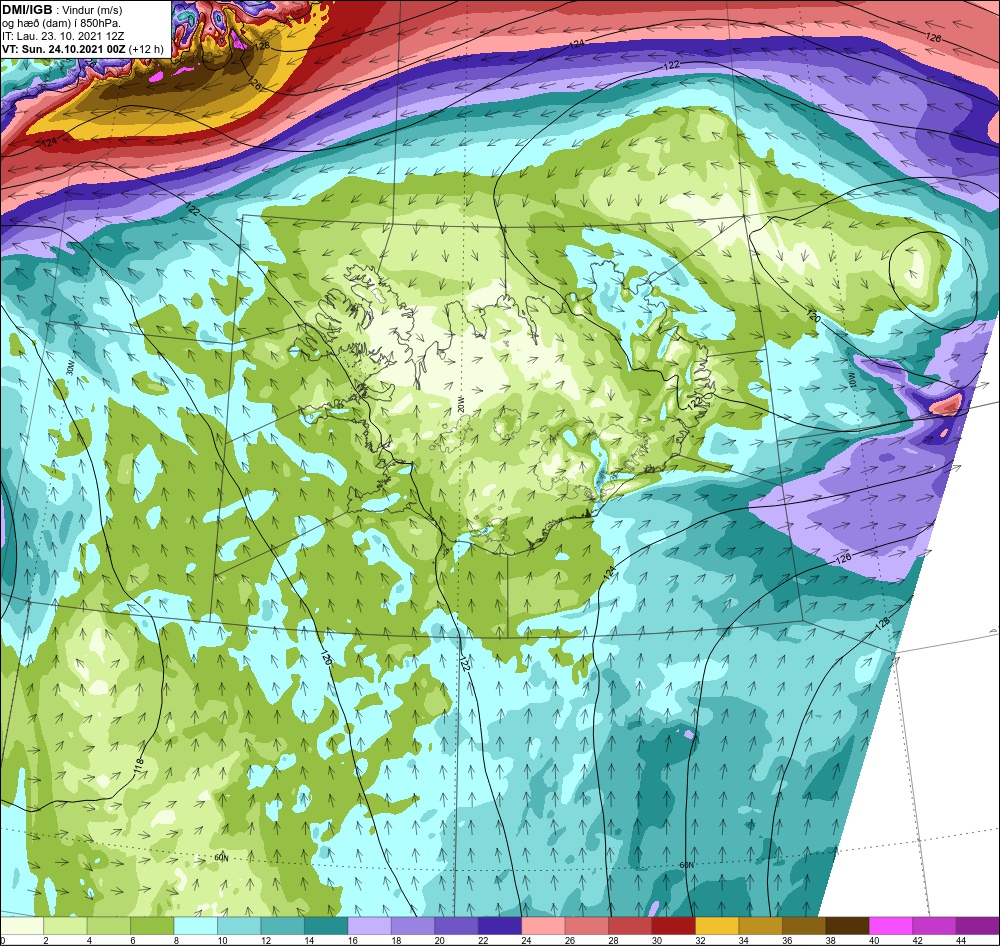The image size is (1000, 946).
Task: Click the '10W' meridian label
Action: tap(852, 380)
